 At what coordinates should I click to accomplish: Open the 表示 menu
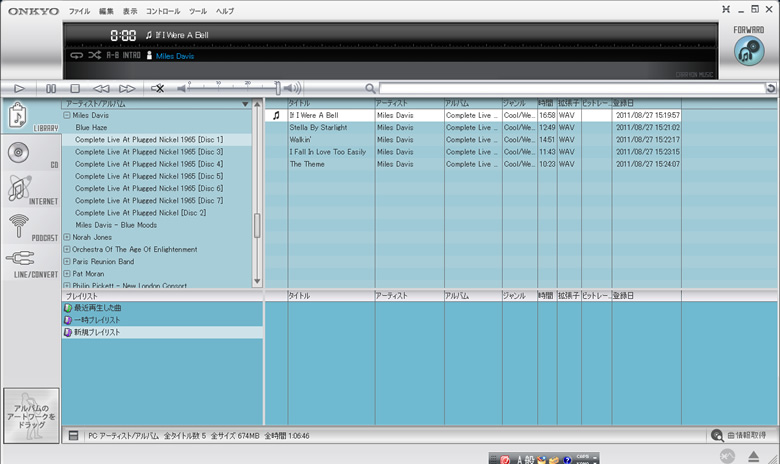click(130, 11)
